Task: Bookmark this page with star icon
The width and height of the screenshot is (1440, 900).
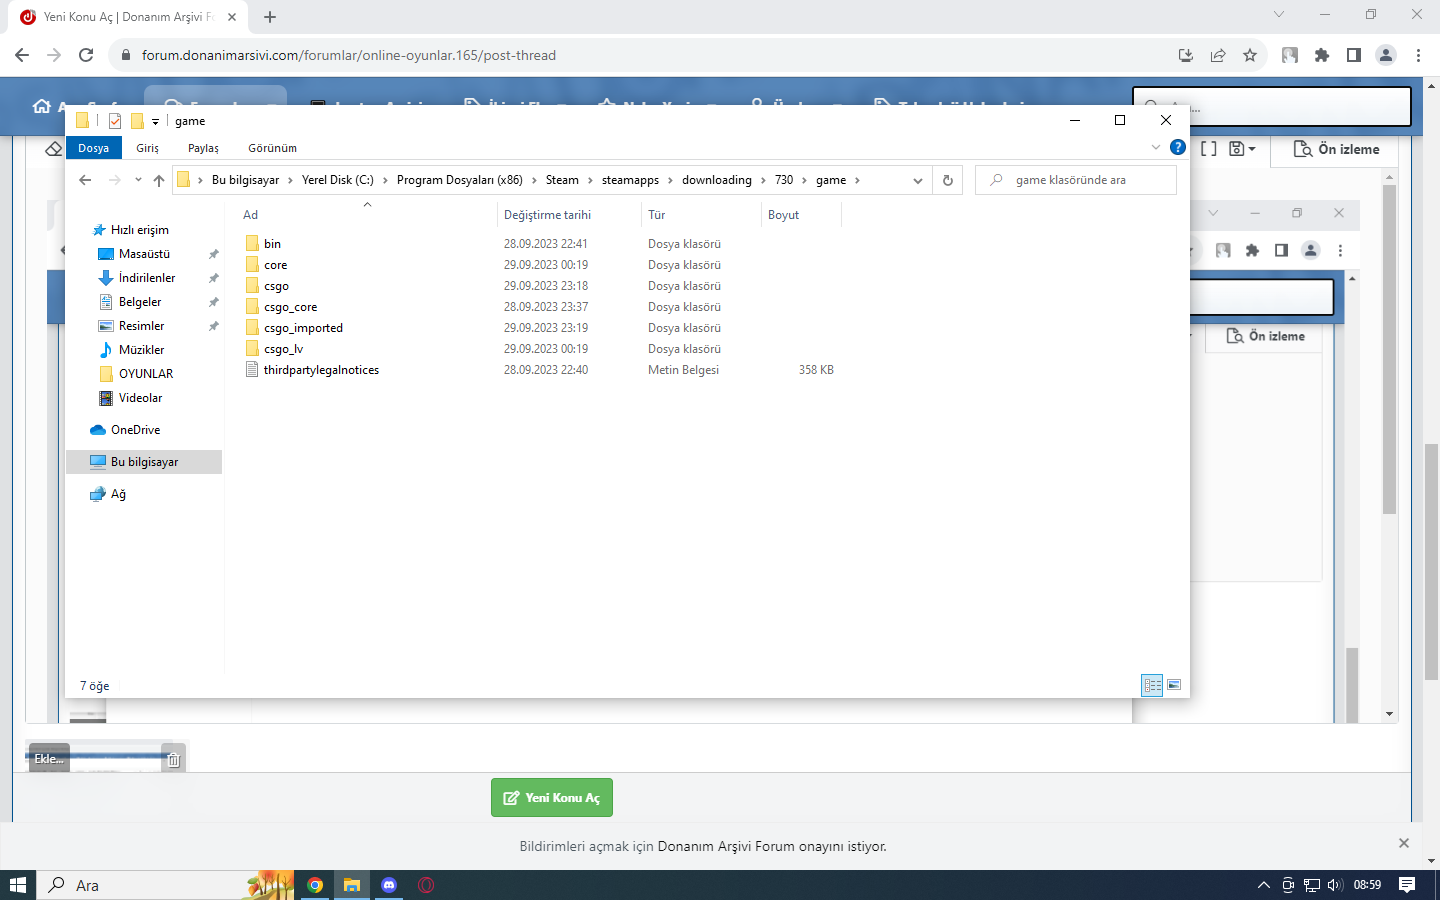Action: (1250, 55)
